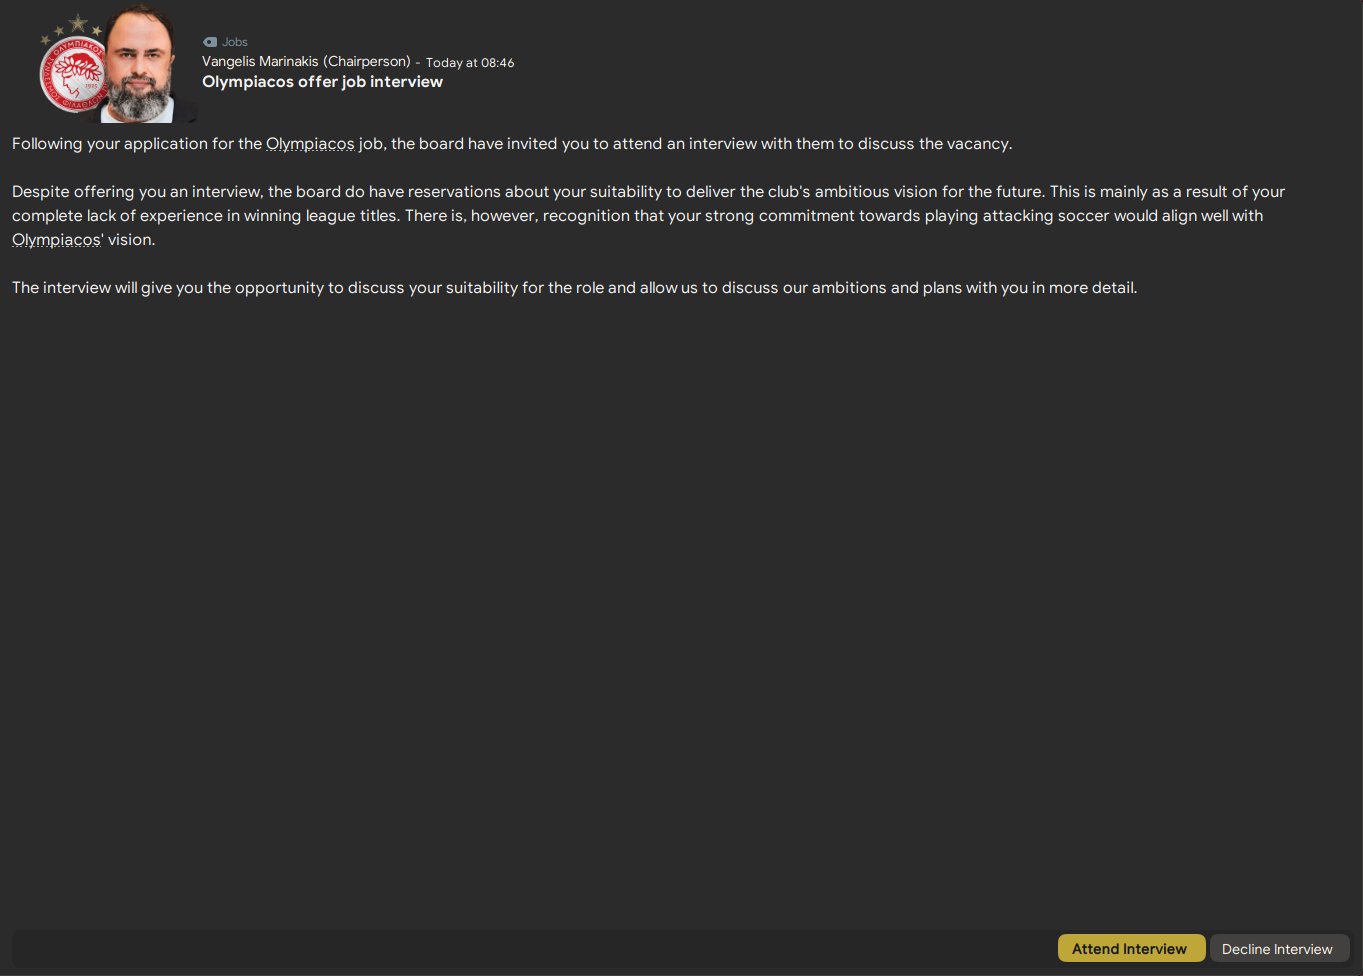
Task: Click the Jobs tag icon
Action: [x=210, y=42]
